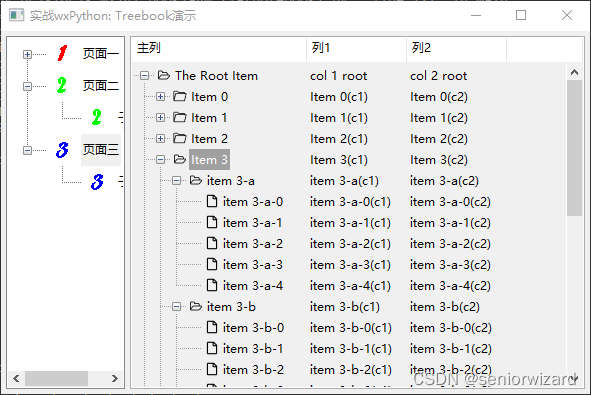Click the folder icon beside Item 1
This screenshot has height=395, width=591.
click(x=180, y=118)
